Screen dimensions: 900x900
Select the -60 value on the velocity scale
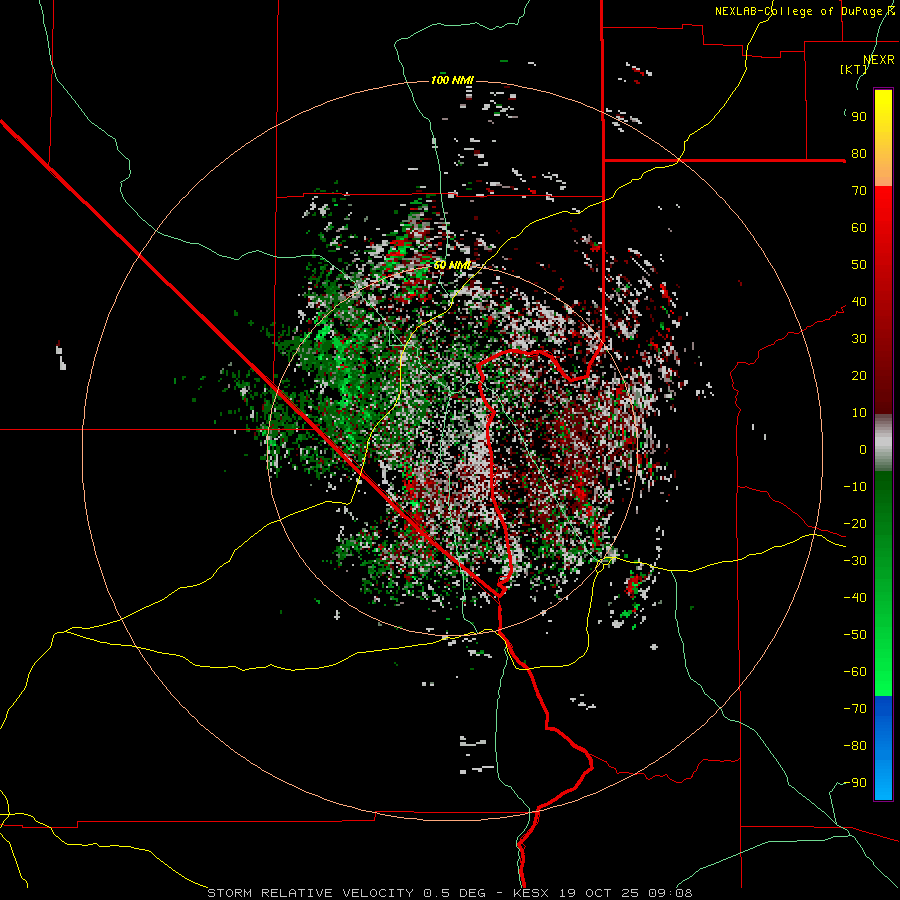click(855, 672)
